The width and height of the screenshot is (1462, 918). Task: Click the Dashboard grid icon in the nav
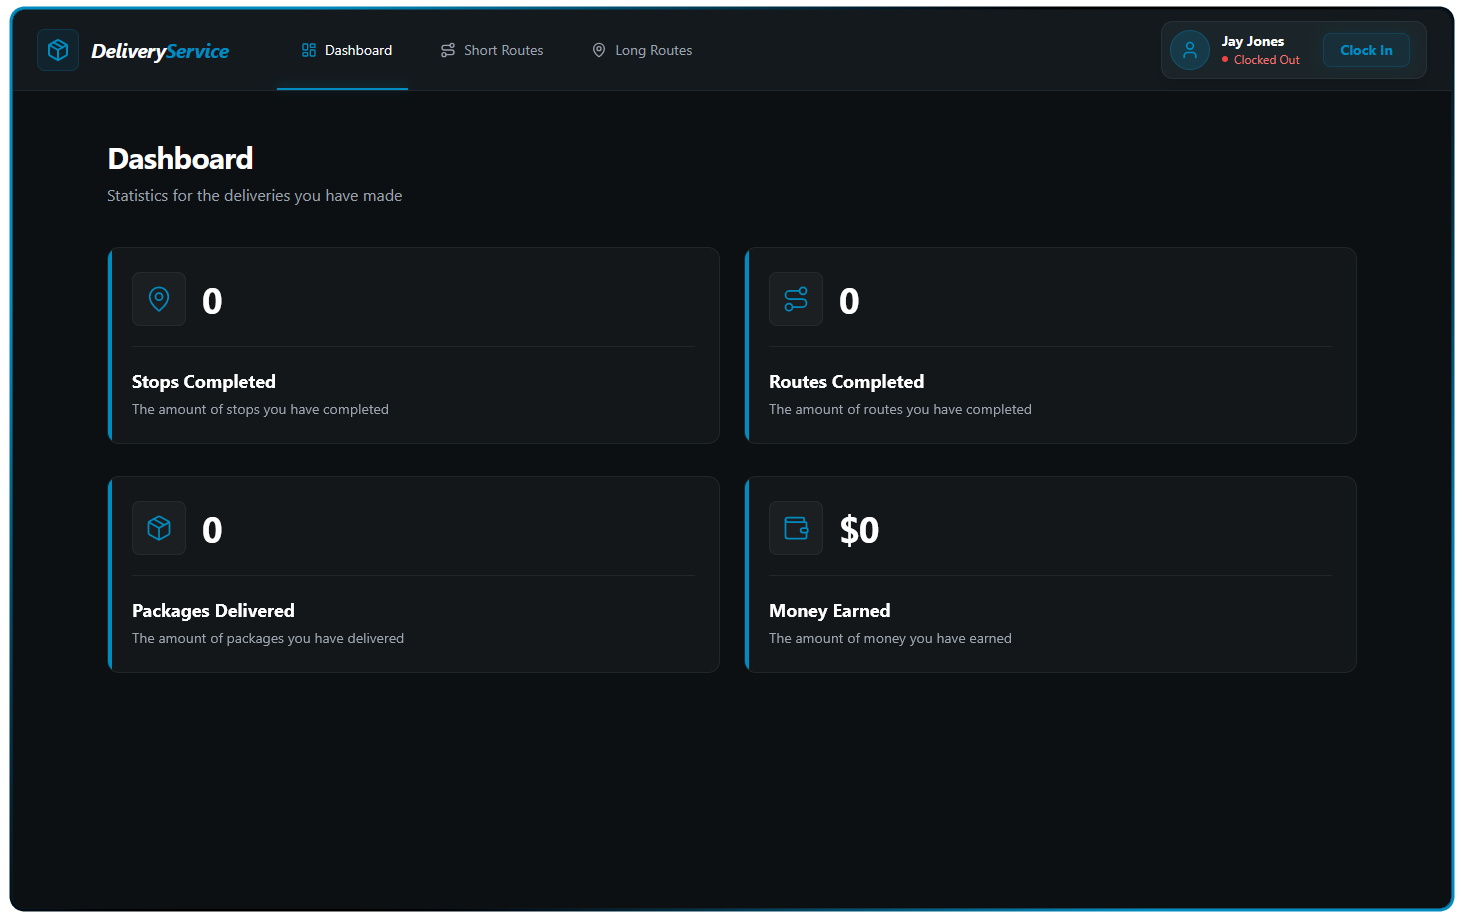tap(309, 50)
